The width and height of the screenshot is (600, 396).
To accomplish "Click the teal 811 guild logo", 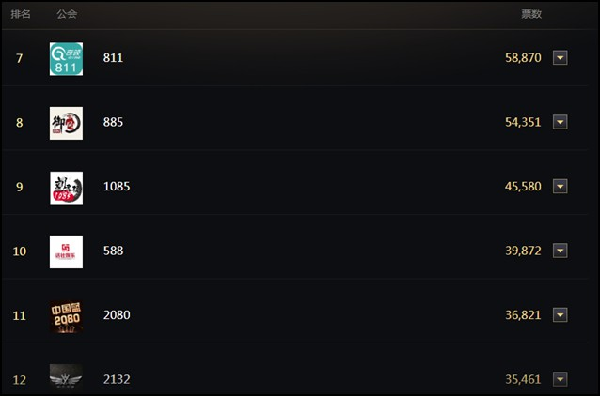I will [66, 59].
